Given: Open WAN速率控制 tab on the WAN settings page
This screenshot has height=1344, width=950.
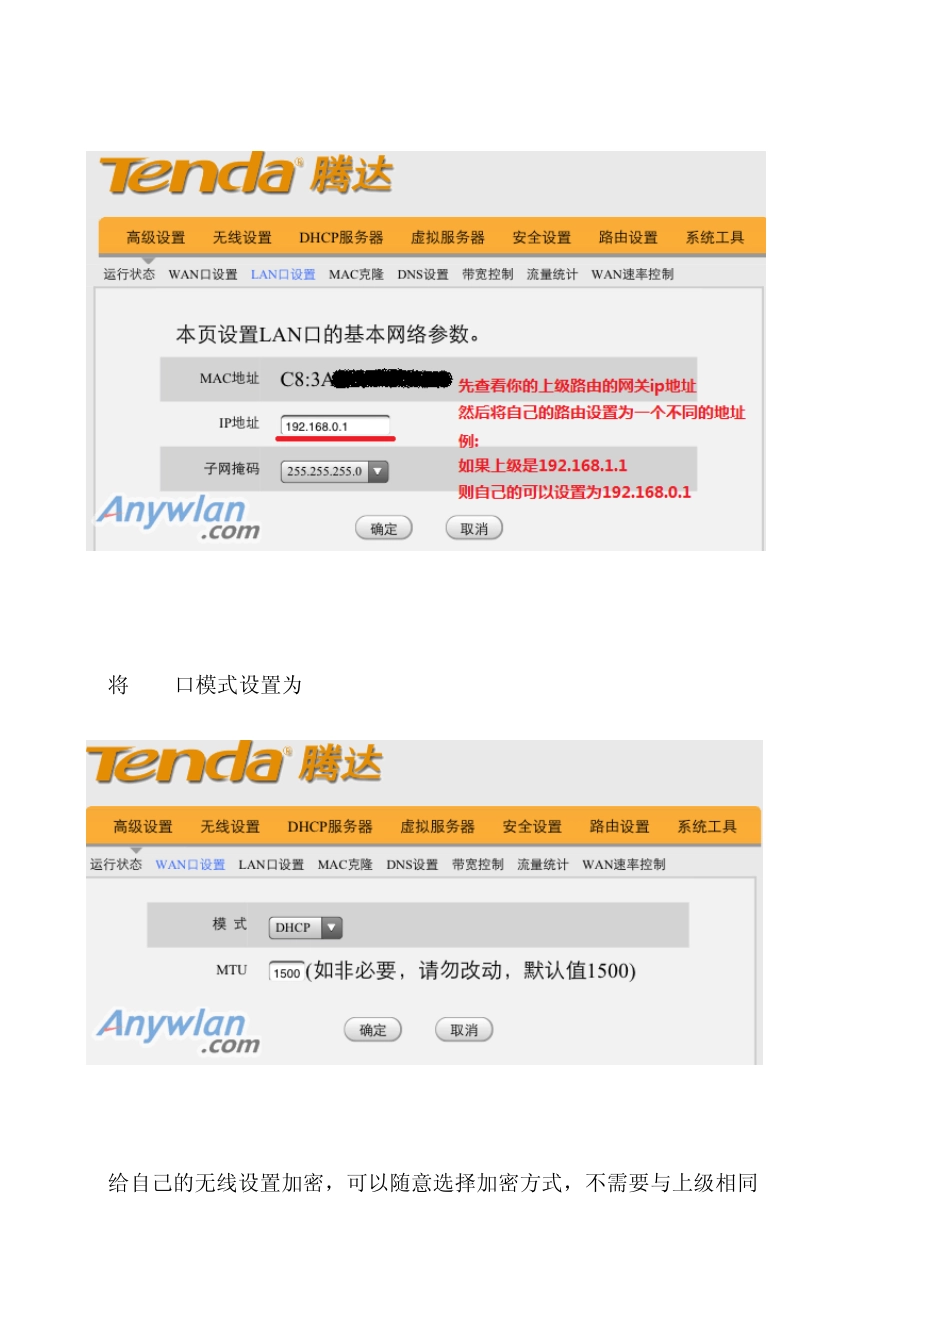Looking at the screenshot, I should click(624, 864).
